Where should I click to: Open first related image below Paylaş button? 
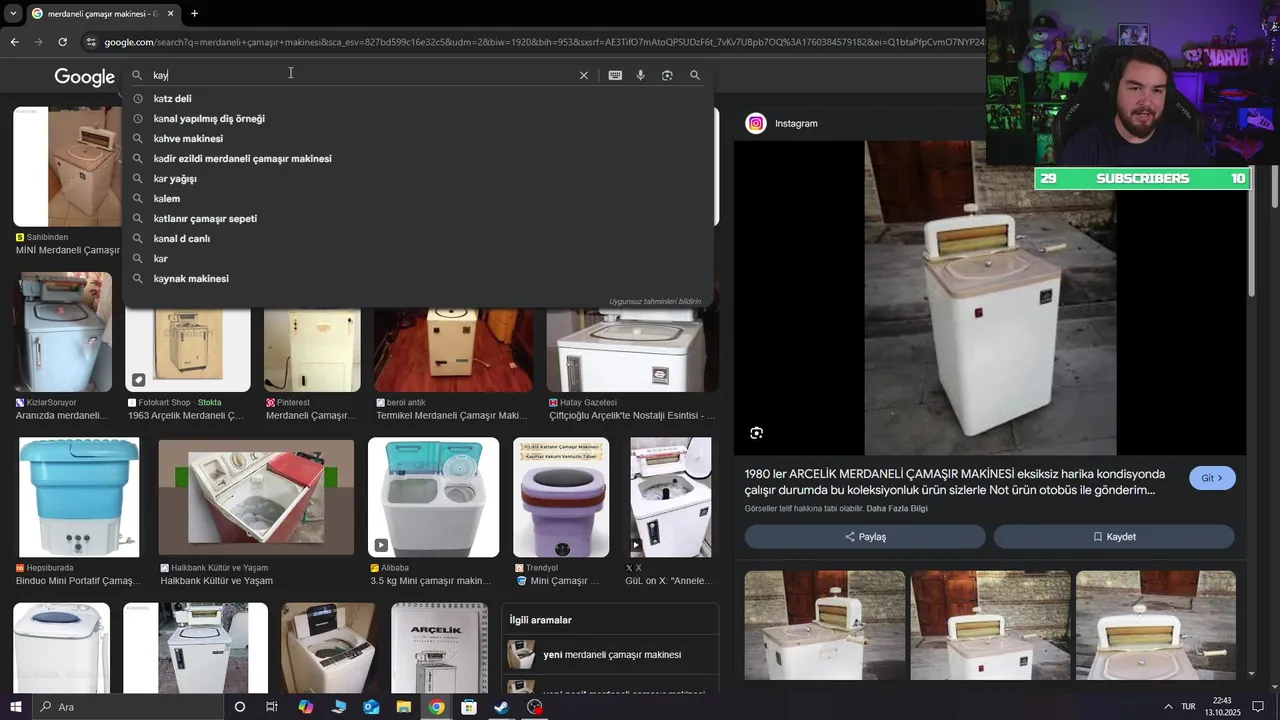pos(825,626)
